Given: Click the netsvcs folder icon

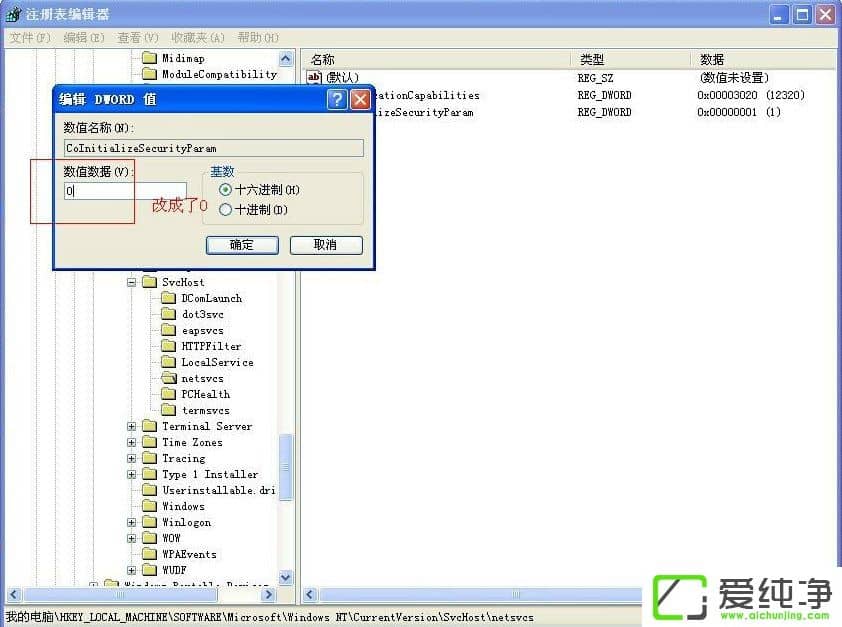Looking at the screenshot, I should pyautogui.click(x=168, y=378).
